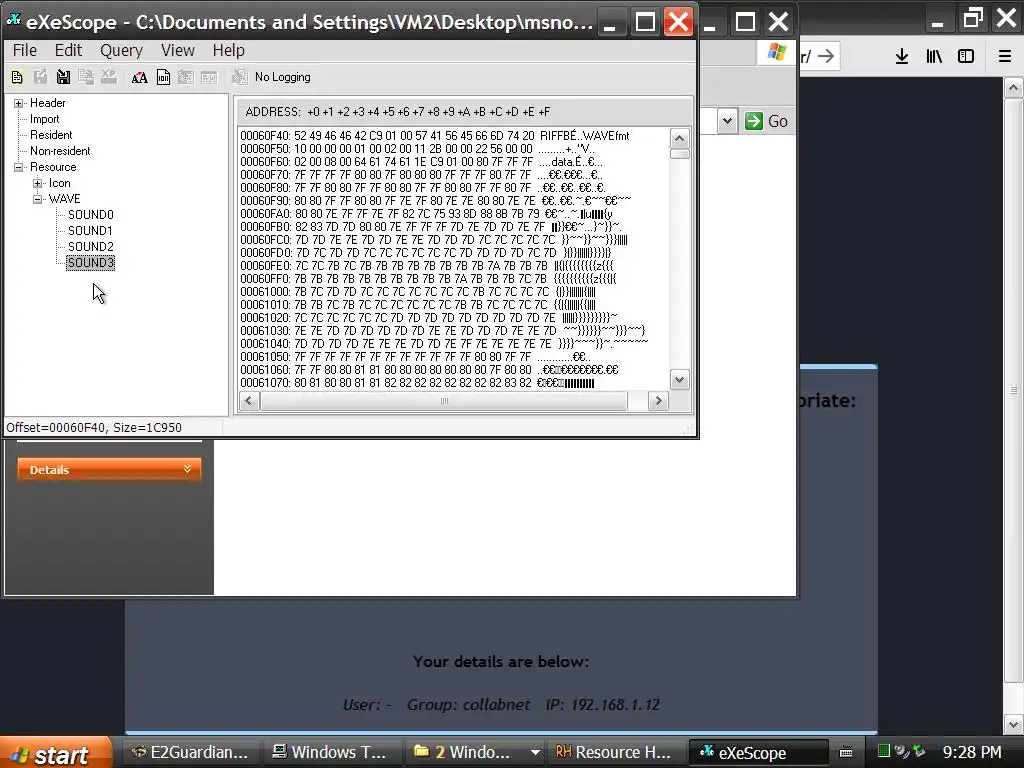
Task: Click Firefox page scrollbar down arrow
Action: pos(1014,724)
